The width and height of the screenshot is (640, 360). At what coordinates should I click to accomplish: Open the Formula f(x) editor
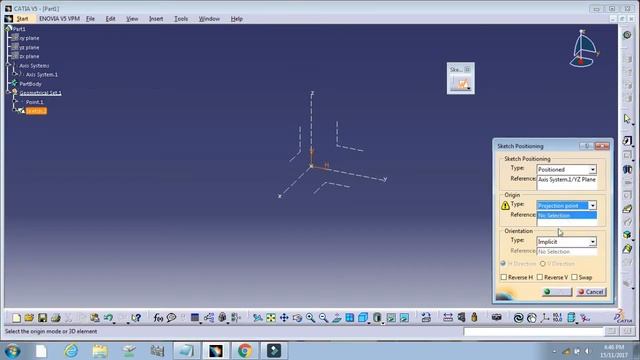(x=158, y=318)
